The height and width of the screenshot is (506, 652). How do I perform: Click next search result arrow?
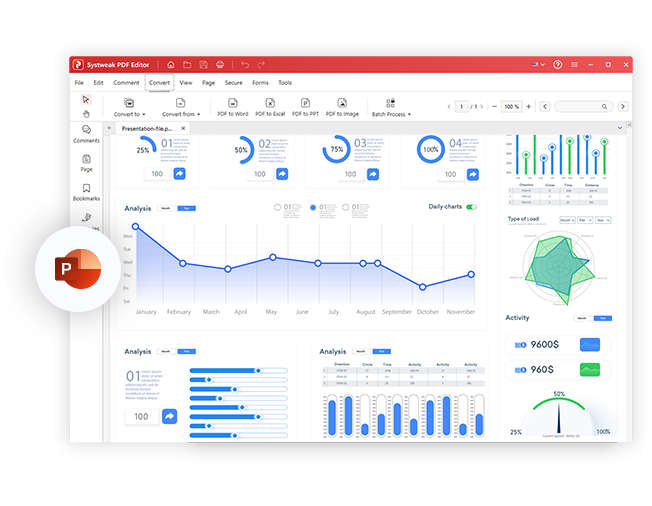(x=622, y=106)
